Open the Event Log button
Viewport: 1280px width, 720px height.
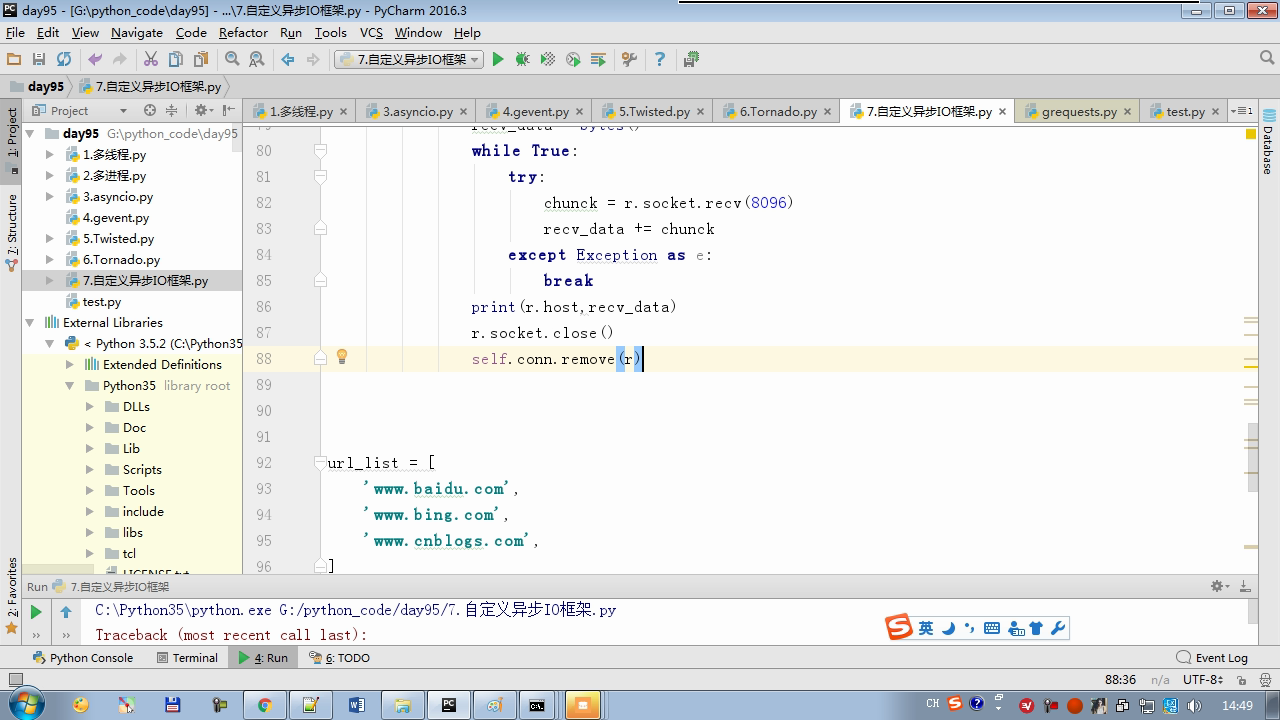1212,657
